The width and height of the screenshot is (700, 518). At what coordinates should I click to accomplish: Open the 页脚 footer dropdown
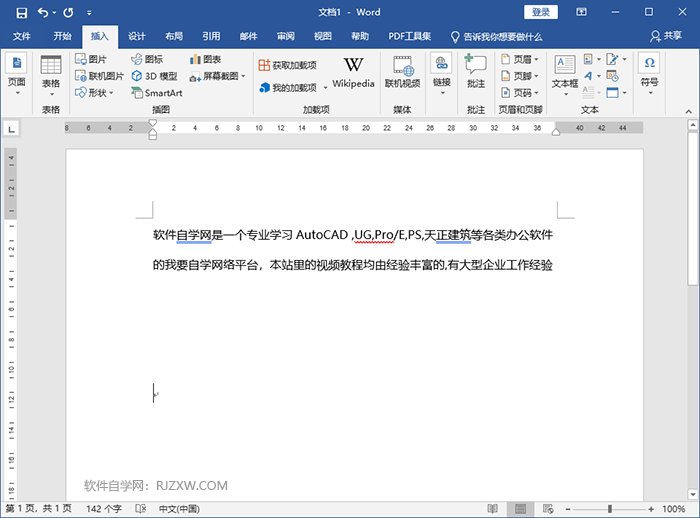[520, 76]
